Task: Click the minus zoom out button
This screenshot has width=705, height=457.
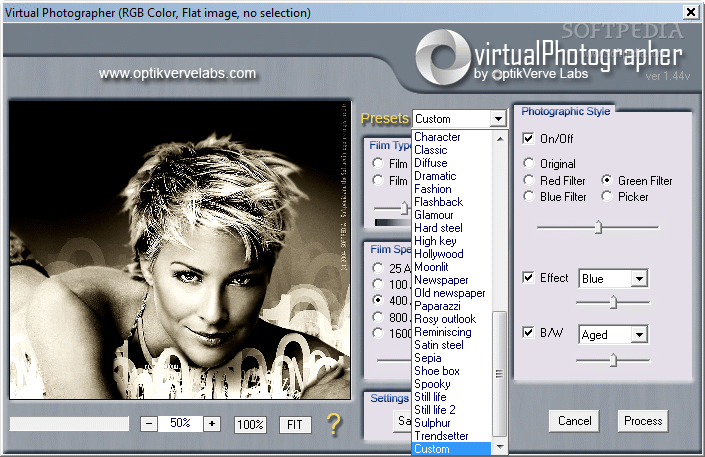Action: pyautogui.click(x=149, y=424)
